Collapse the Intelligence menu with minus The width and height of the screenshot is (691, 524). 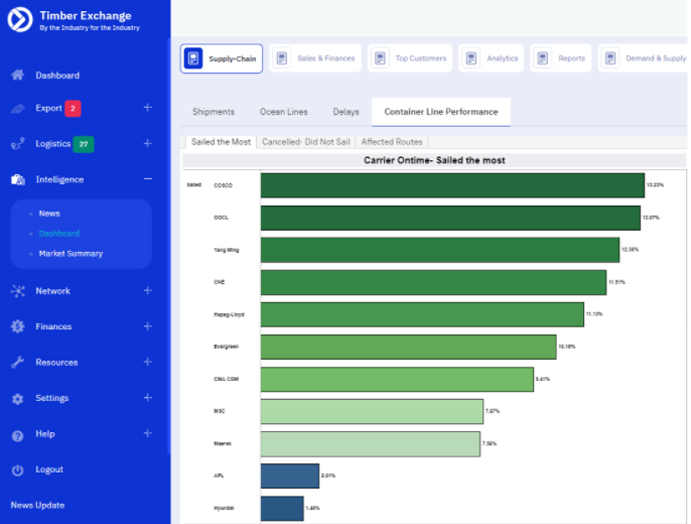click(x=148, y=178)
